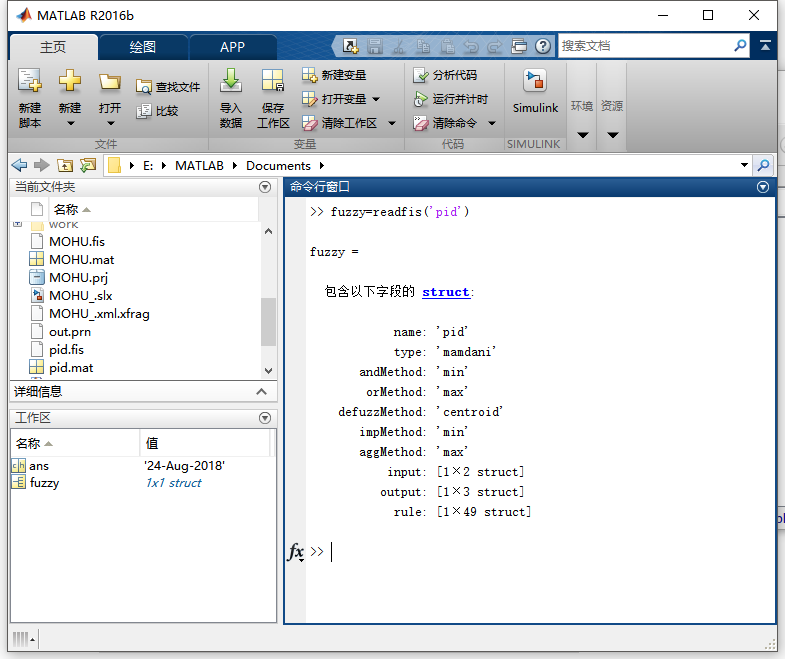Open the address bar path history dropdown
The height and width of the screenshot is (659, 785).
point(744,165)
